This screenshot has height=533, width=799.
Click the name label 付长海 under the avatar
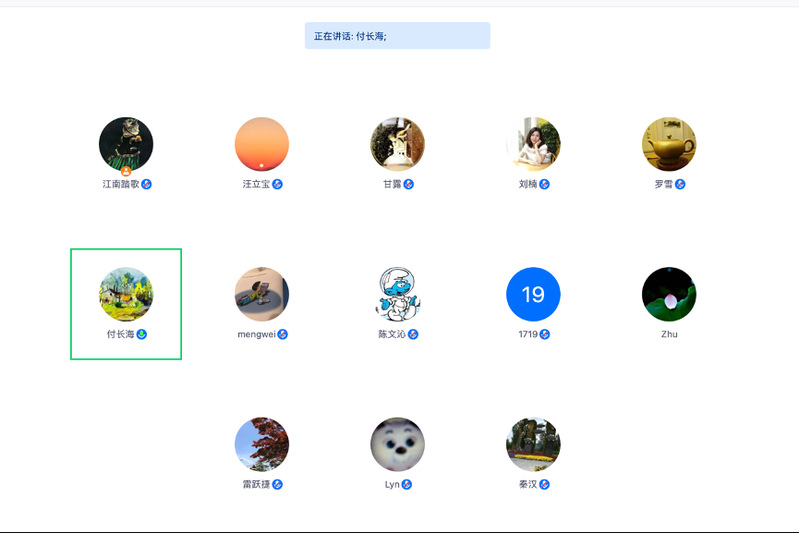(120, 334)
